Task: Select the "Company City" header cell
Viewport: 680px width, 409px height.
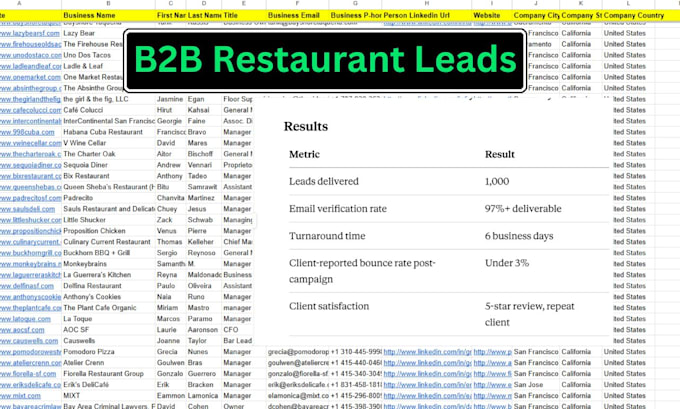Action: [536, 15]
